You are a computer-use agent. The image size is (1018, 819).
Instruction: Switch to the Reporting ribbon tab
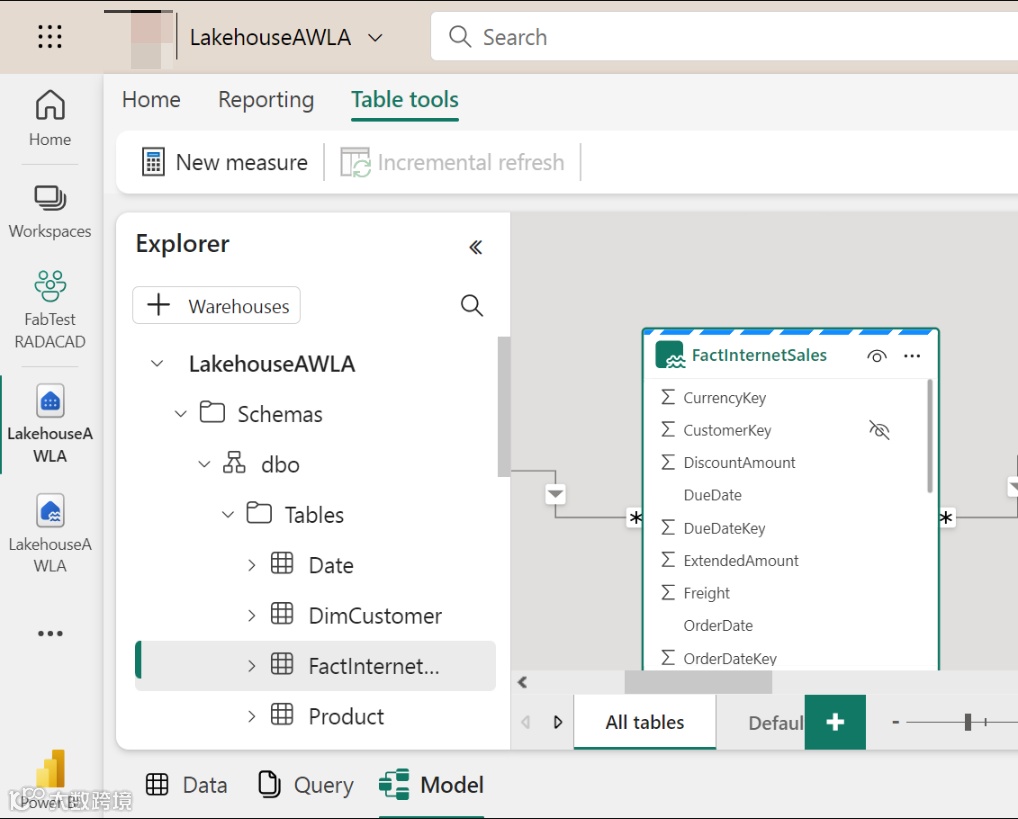[x=266, y=99]
